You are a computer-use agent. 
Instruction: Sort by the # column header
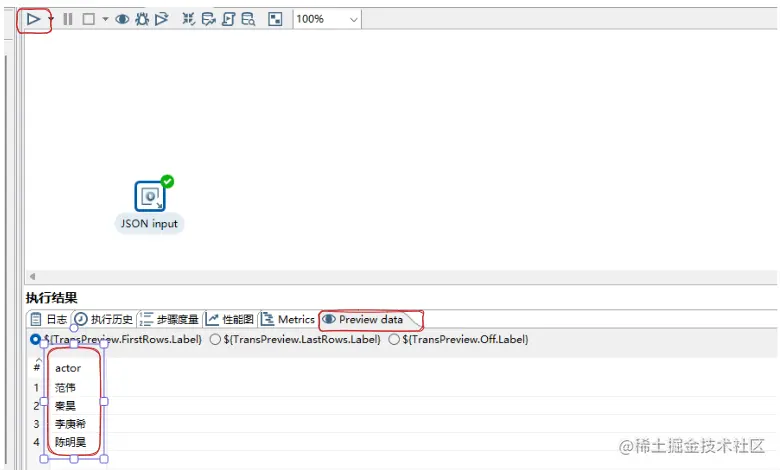[36, 368]
